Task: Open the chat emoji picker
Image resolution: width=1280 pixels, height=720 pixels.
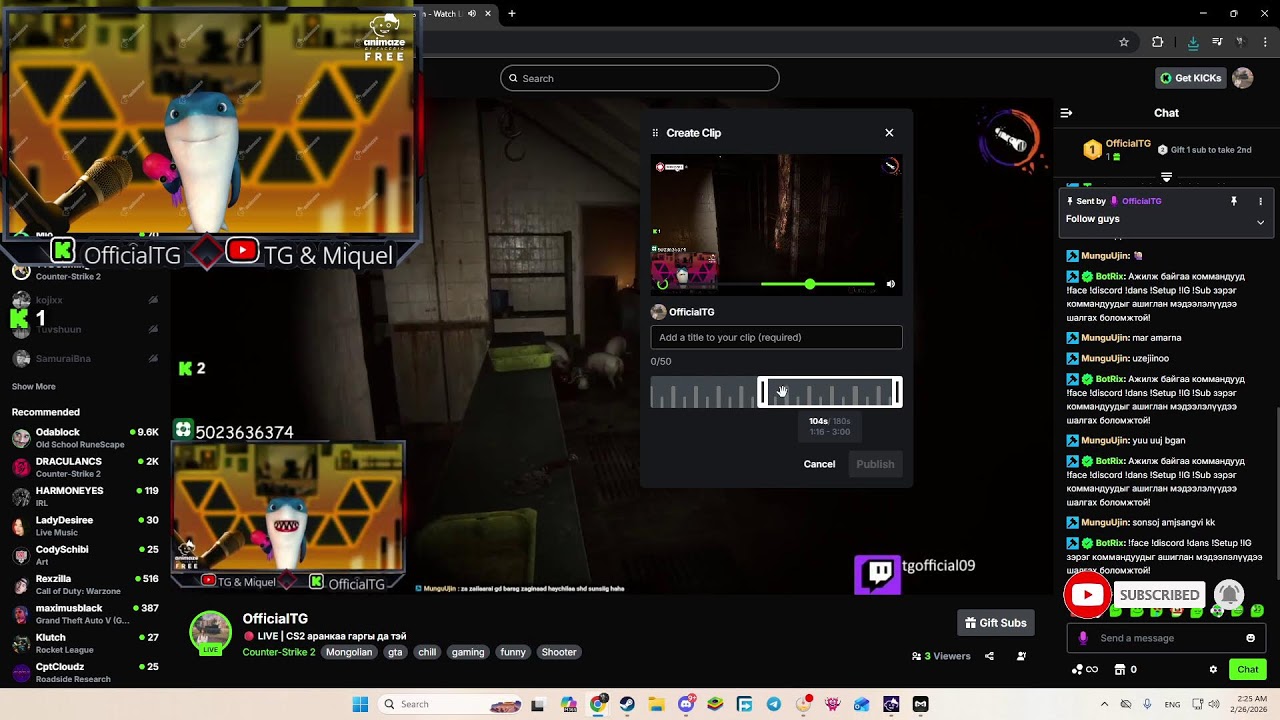Action: (x=1250, y=638)
